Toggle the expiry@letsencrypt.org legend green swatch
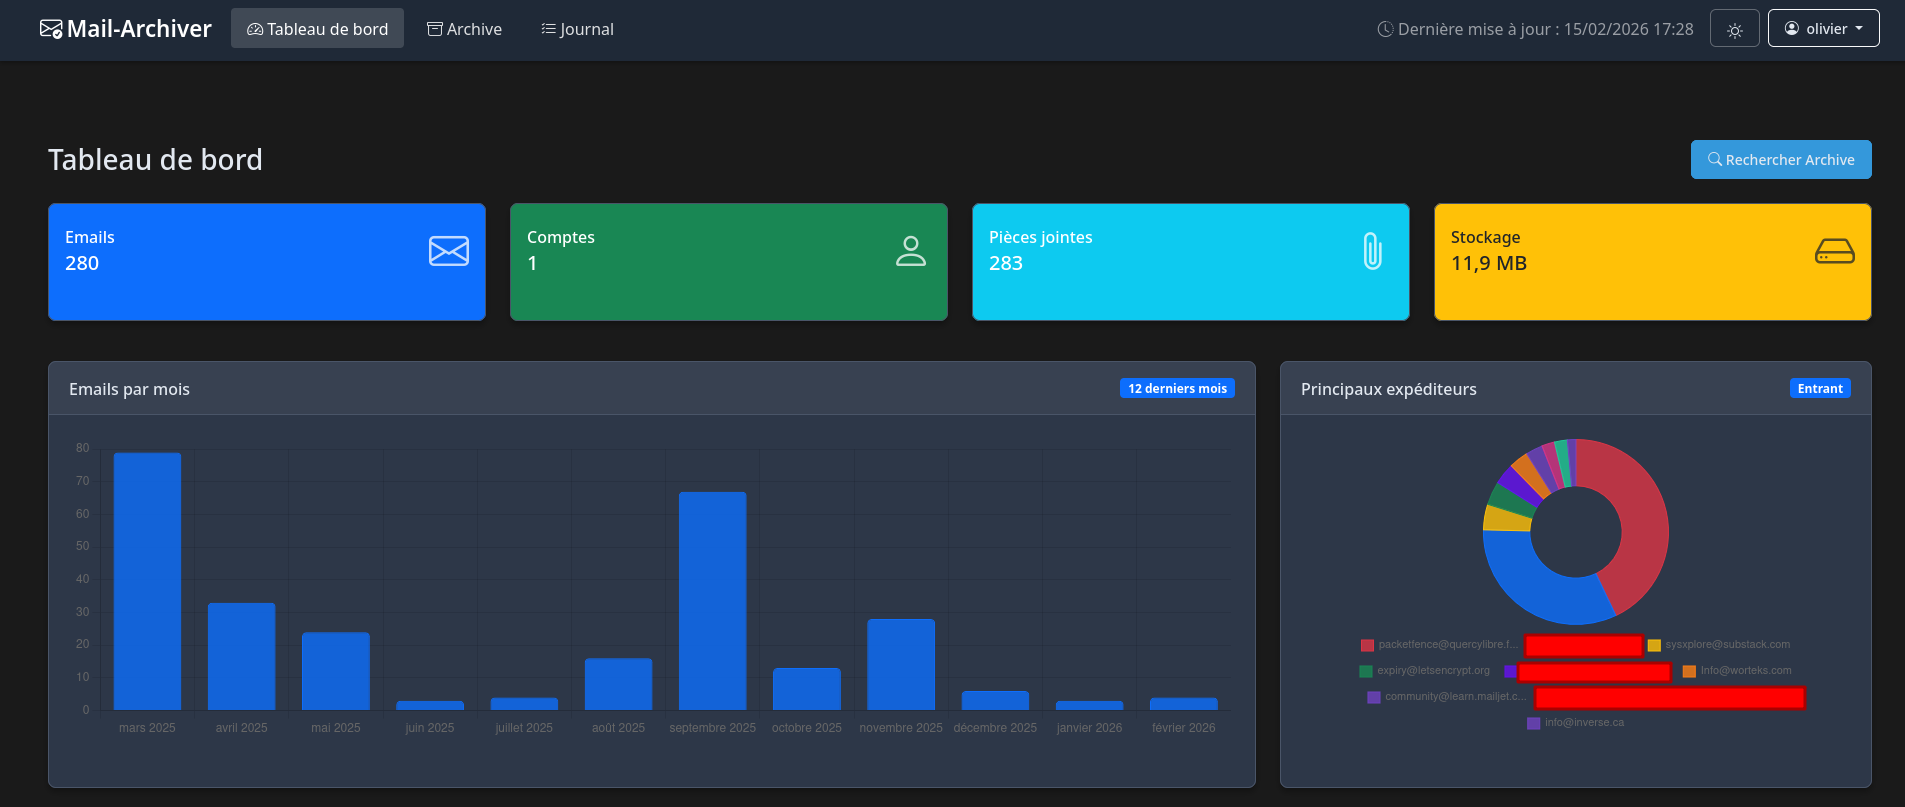The height and width of the screenshot is (807, 1905). point(1366,671)
